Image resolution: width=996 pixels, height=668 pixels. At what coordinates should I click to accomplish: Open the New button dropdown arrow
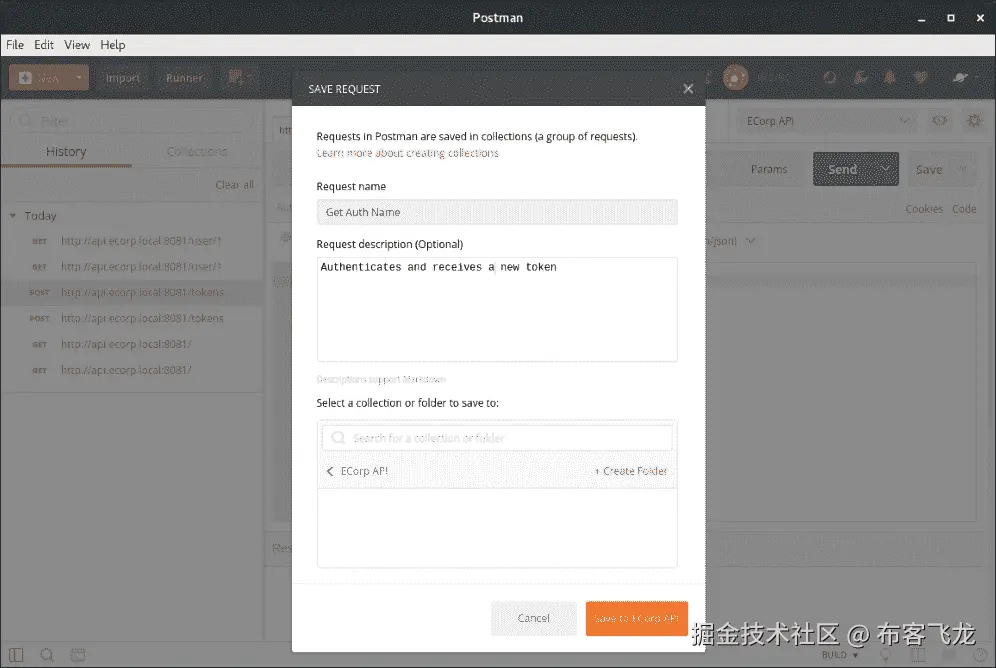(x=79, y=77)
